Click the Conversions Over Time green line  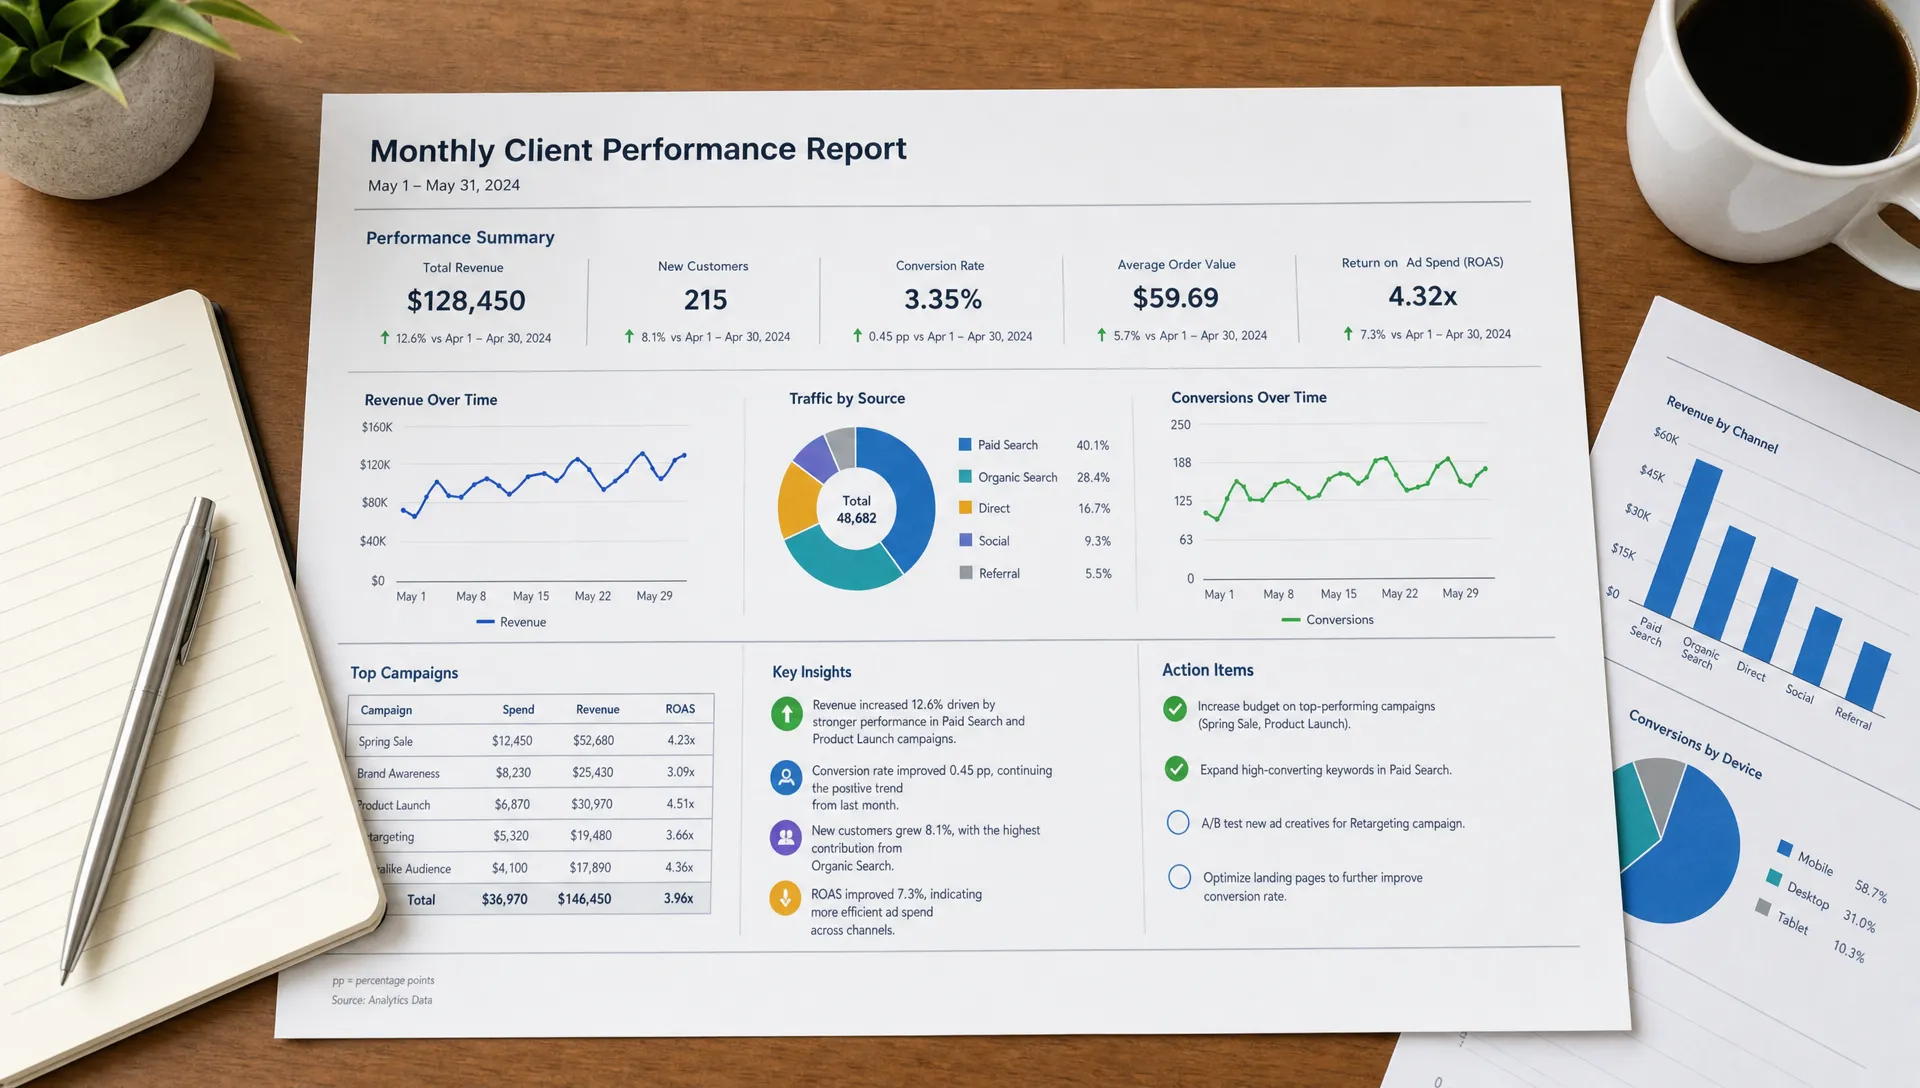1345,487
